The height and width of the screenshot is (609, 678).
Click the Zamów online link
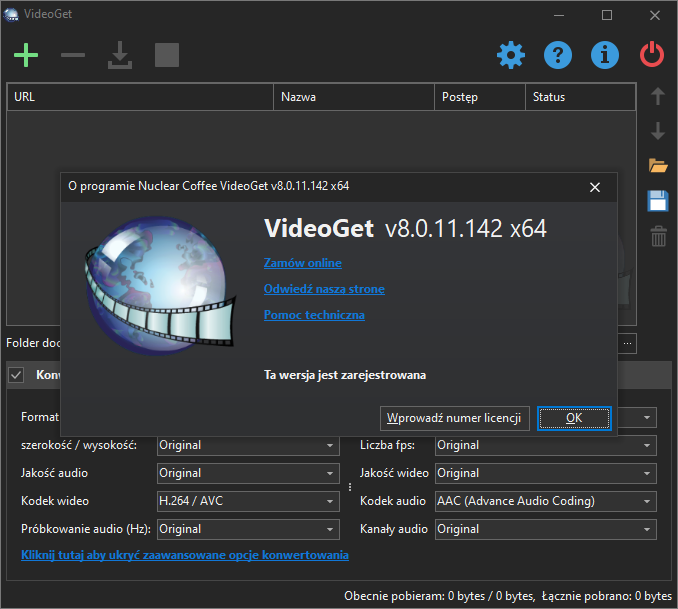pos(303,263)
